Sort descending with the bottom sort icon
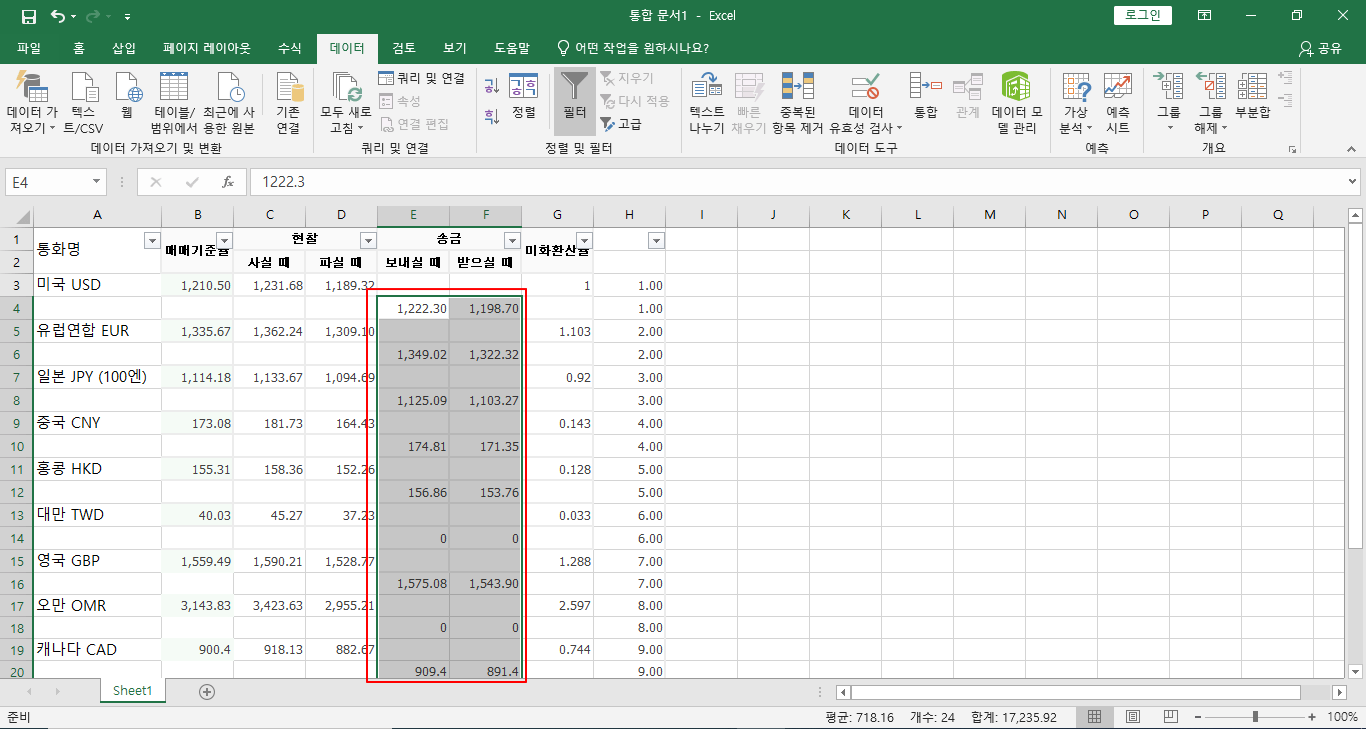The height and width of the screenshot is (729, 1366). click(492, 116)
